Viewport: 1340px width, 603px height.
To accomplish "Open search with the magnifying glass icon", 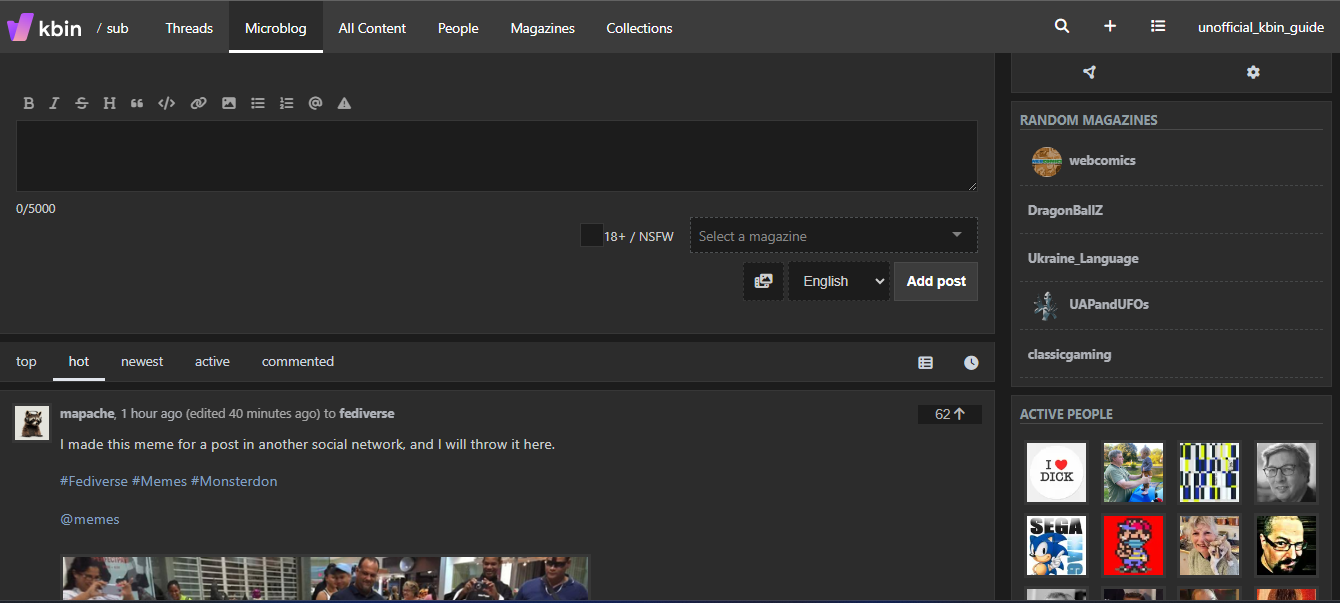I will 1062,27.
